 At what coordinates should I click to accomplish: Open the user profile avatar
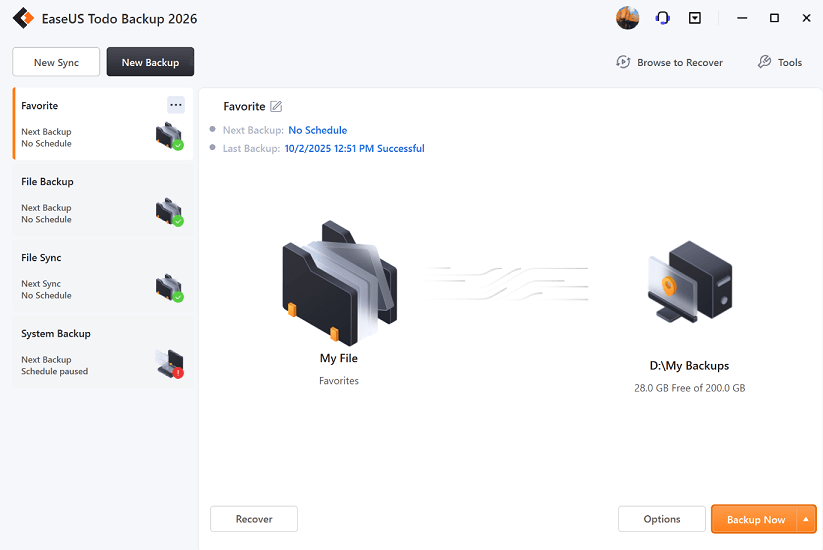(x=627, y=18)
